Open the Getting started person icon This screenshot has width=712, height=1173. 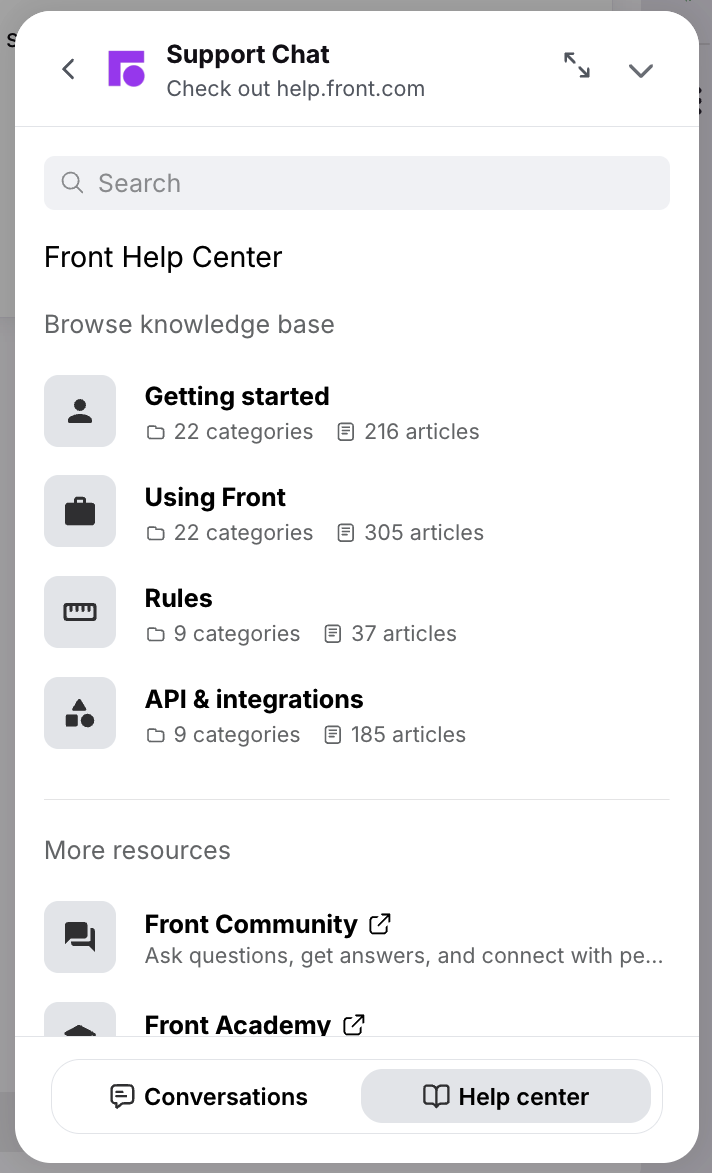pyautogui.click(x=80, y=411)
